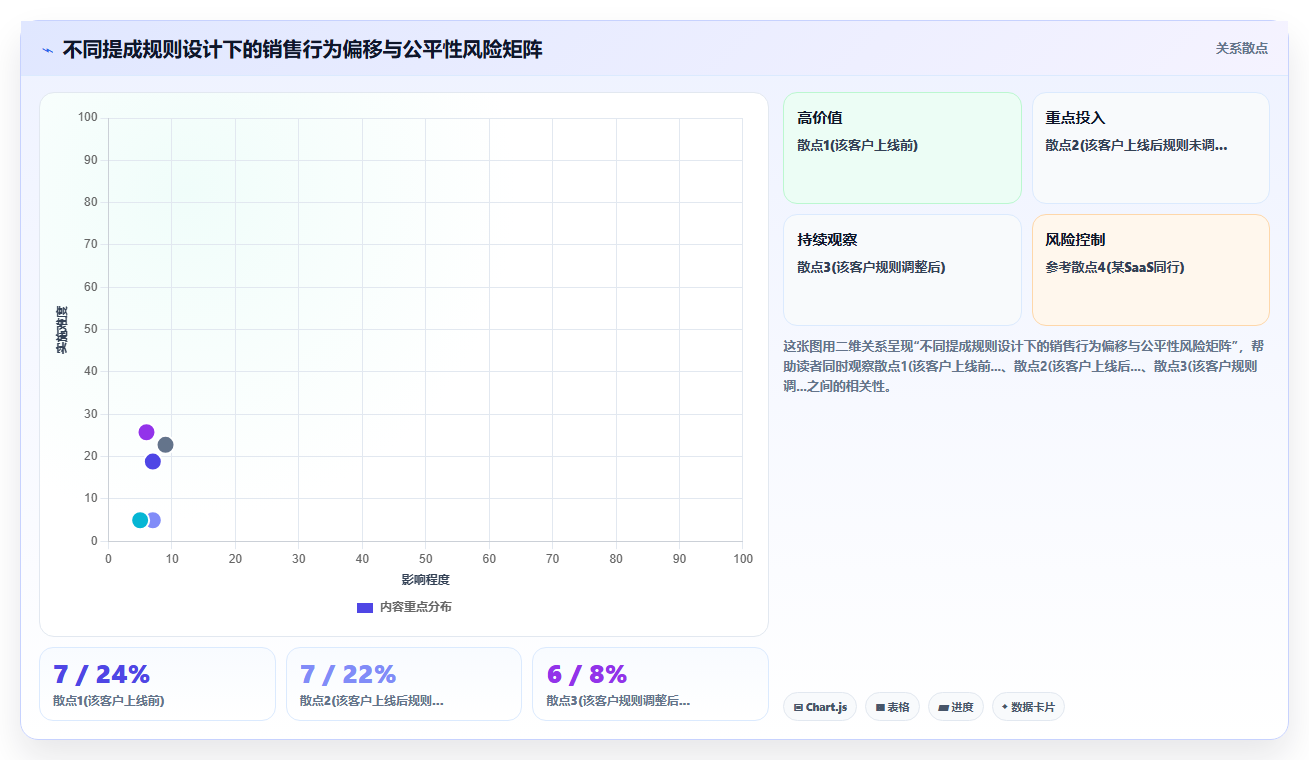Click the description paragraph text
Screen dimensions: 1309x760
coord(1025,366)
